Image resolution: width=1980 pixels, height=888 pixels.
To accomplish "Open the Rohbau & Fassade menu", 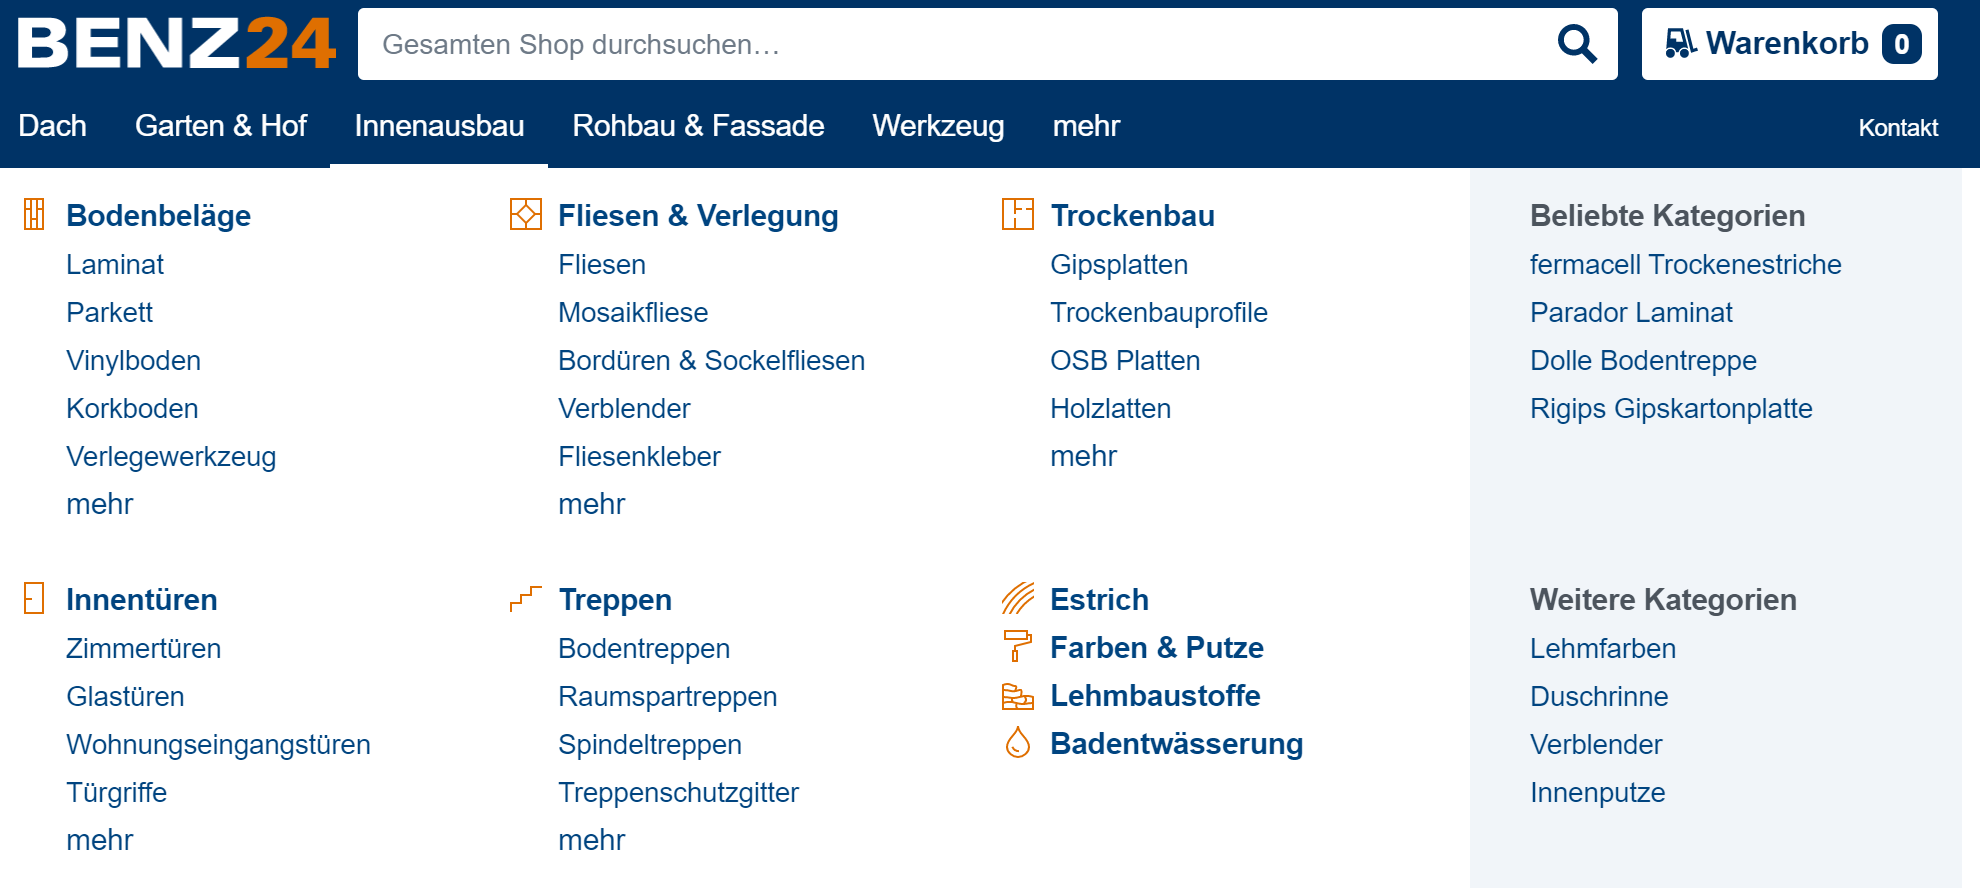I will click(698, 126).
